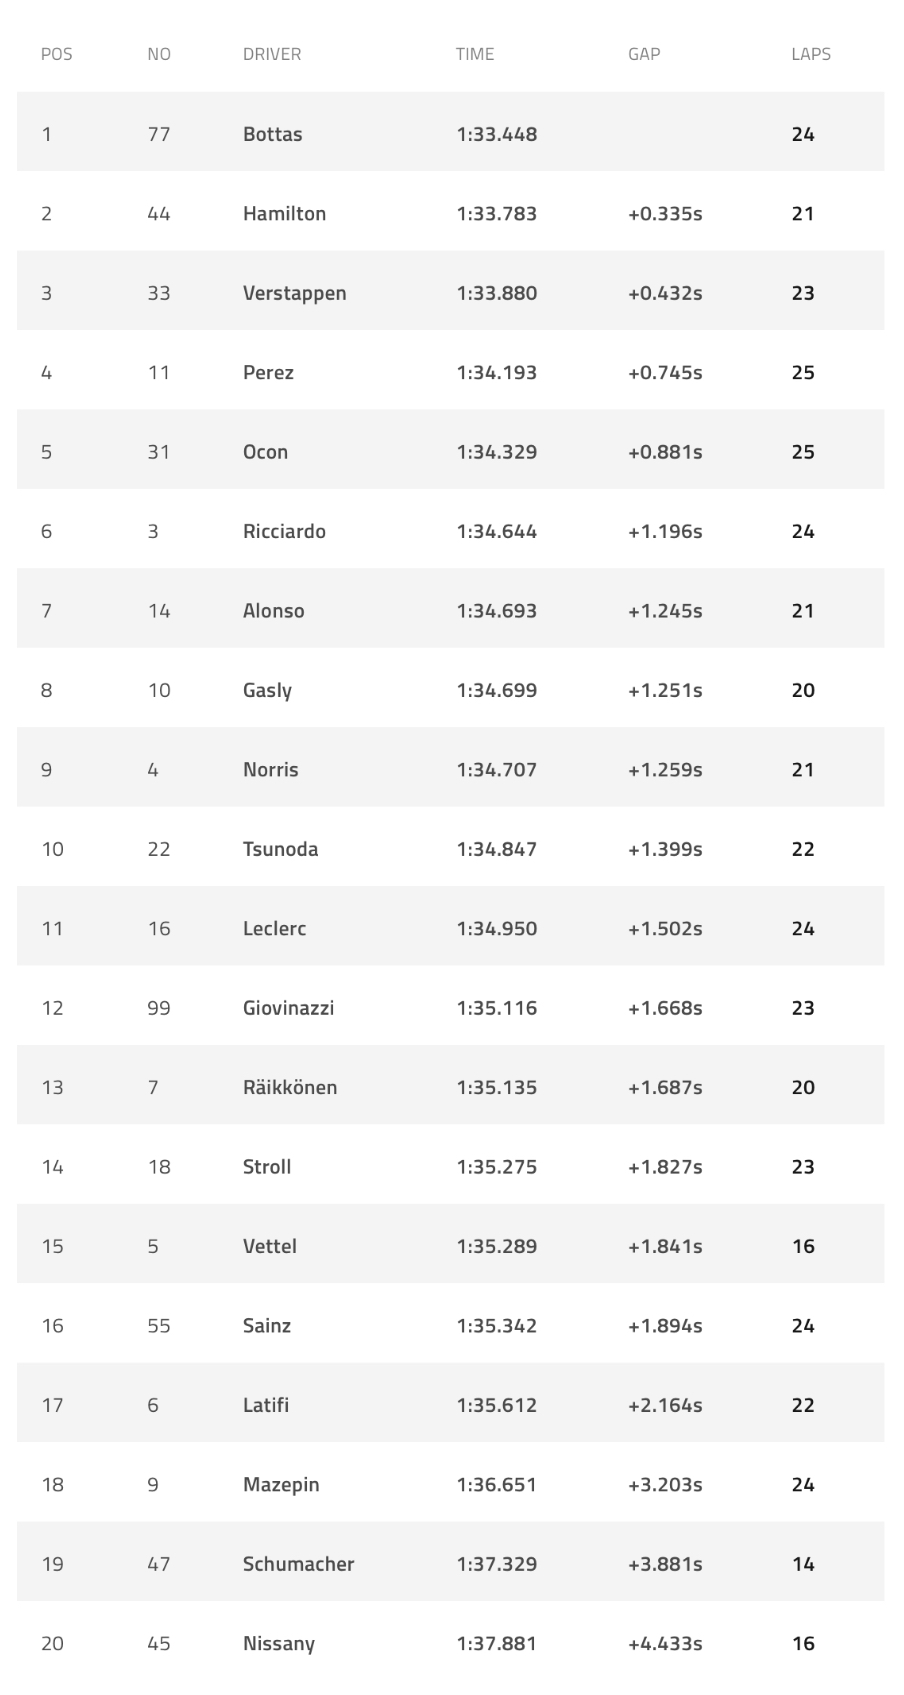Click Räikkönen's name

tap(290, 1087)
